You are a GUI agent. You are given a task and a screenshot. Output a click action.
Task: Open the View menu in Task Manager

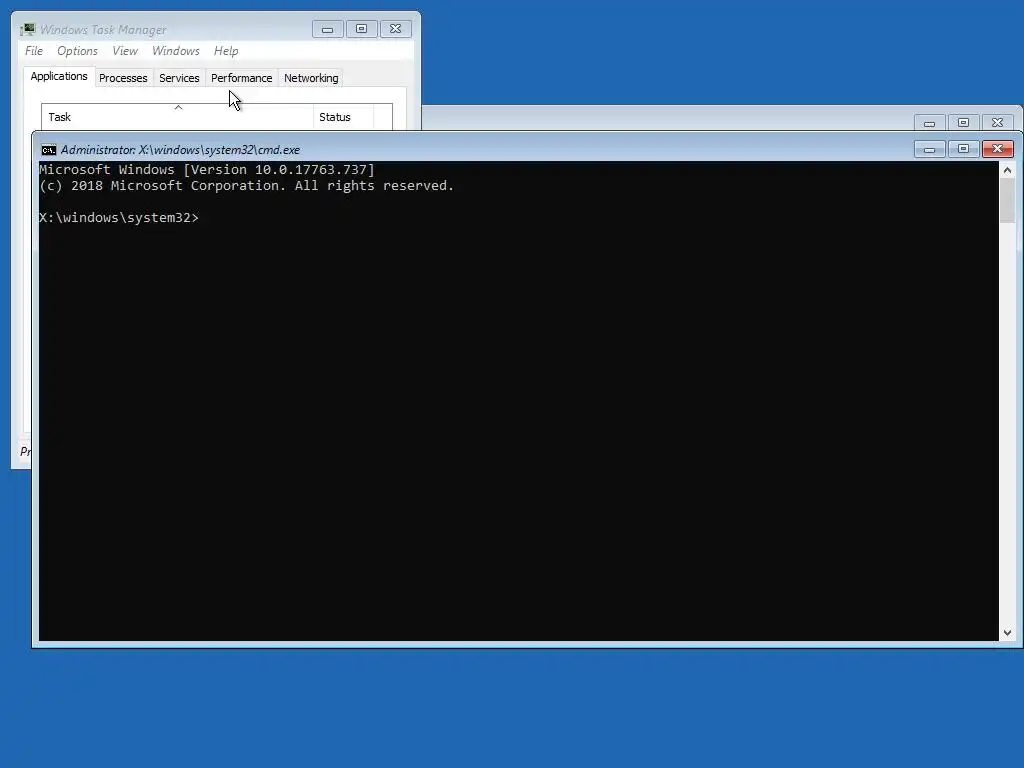pos(125,51)
